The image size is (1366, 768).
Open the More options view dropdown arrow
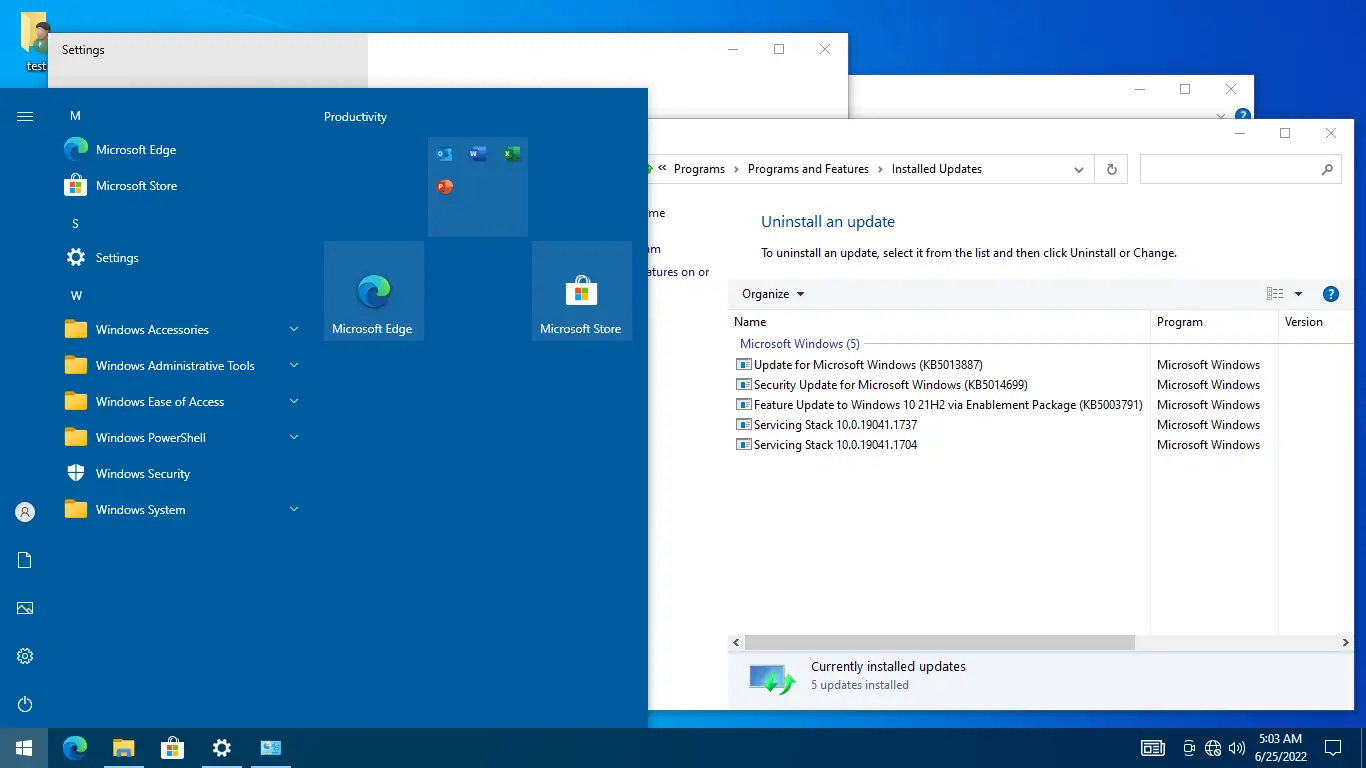[x=1298, y=294]
